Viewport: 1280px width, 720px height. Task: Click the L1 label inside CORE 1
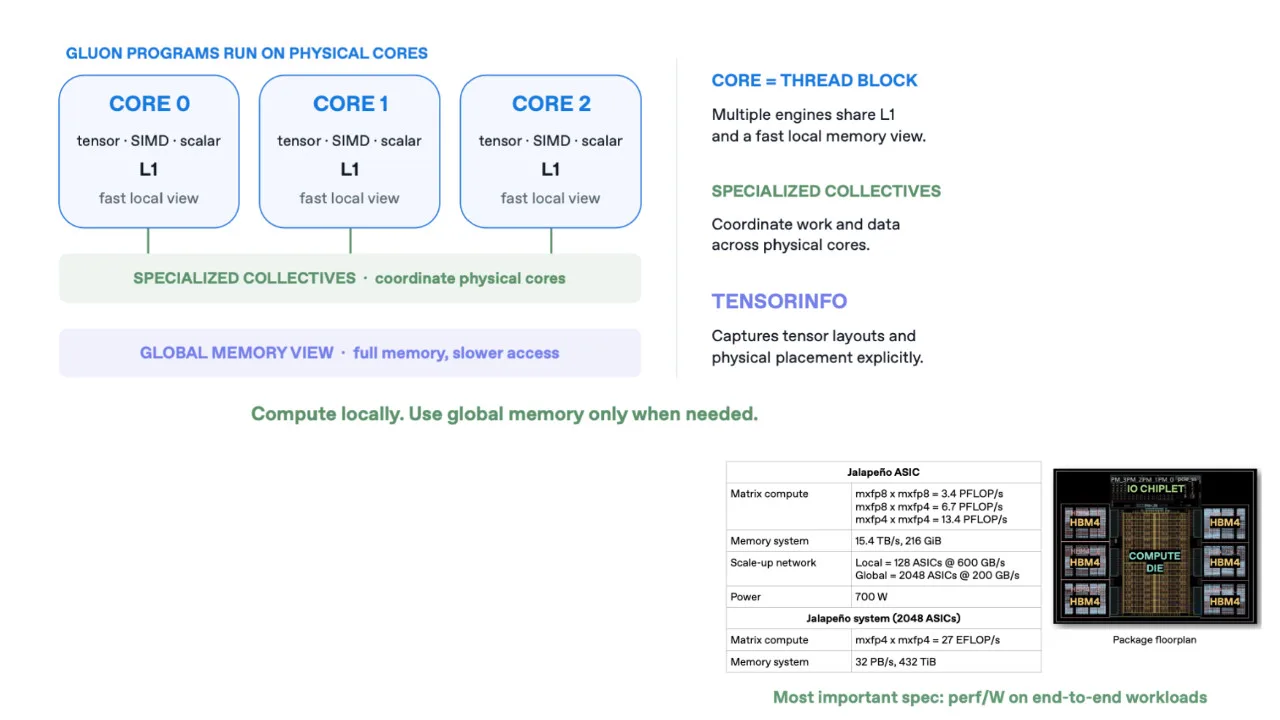[350, 169]
